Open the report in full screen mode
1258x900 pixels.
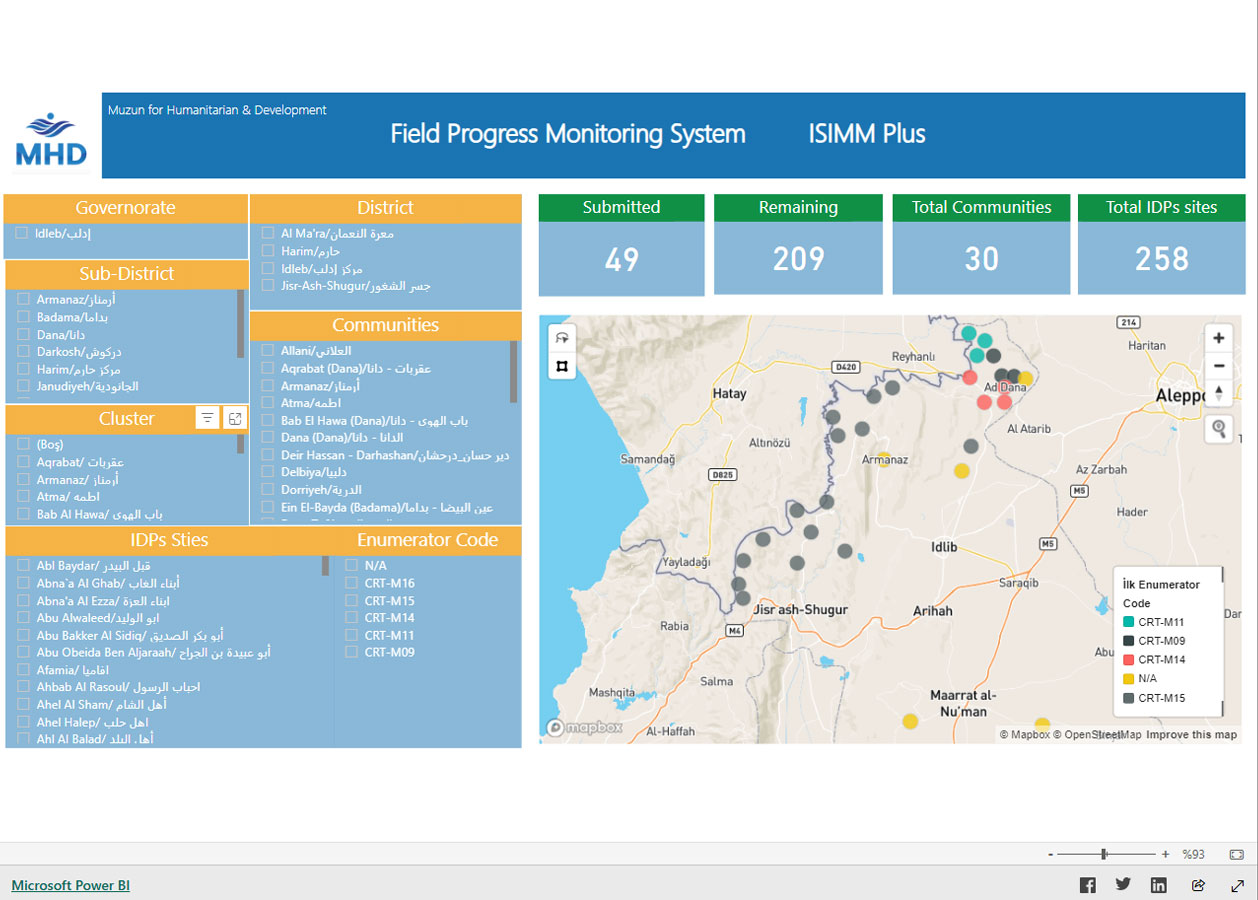tap(1237, 885)
